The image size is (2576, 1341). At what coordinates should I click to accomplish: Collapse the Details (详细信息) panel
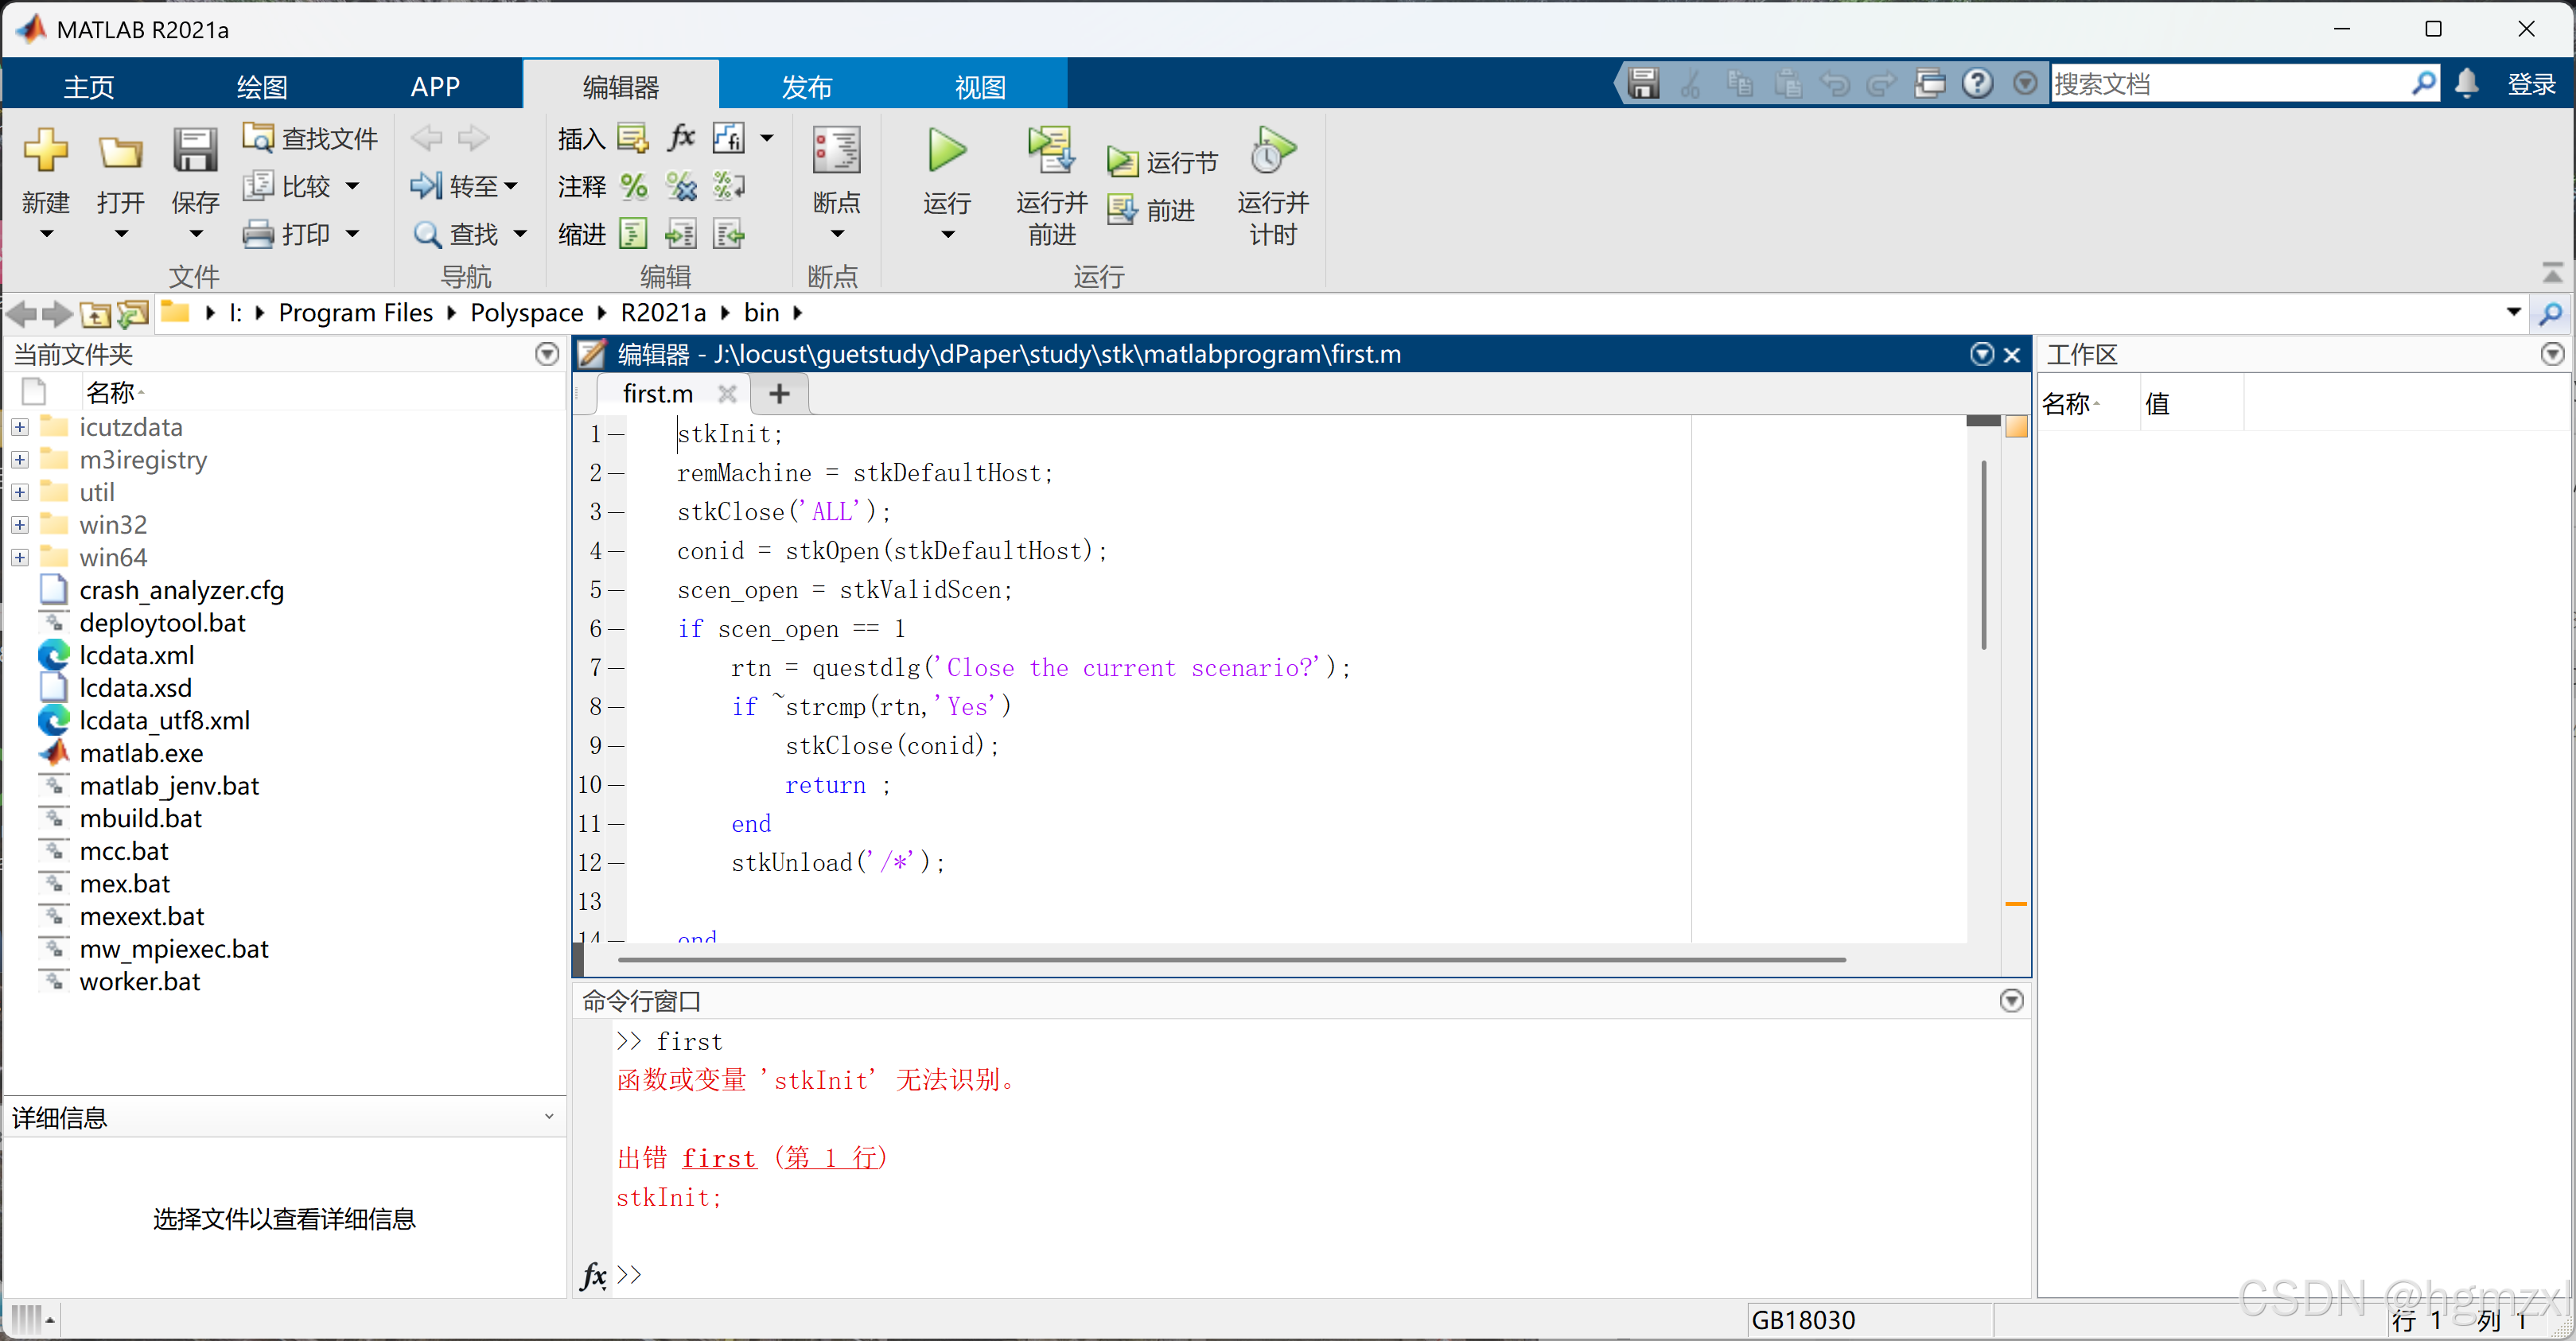(548, 1117)
